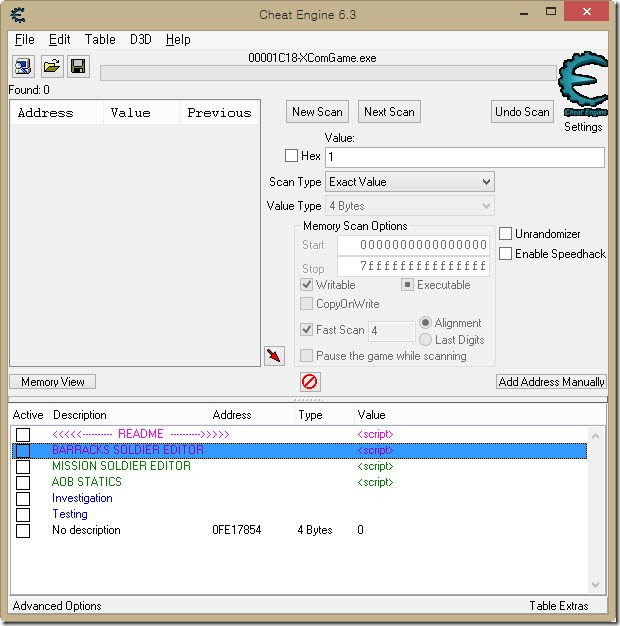Image resolution: width=620 pixels, height=626 pixels.
Task: Click the README script value
Action: click(375, 434)
